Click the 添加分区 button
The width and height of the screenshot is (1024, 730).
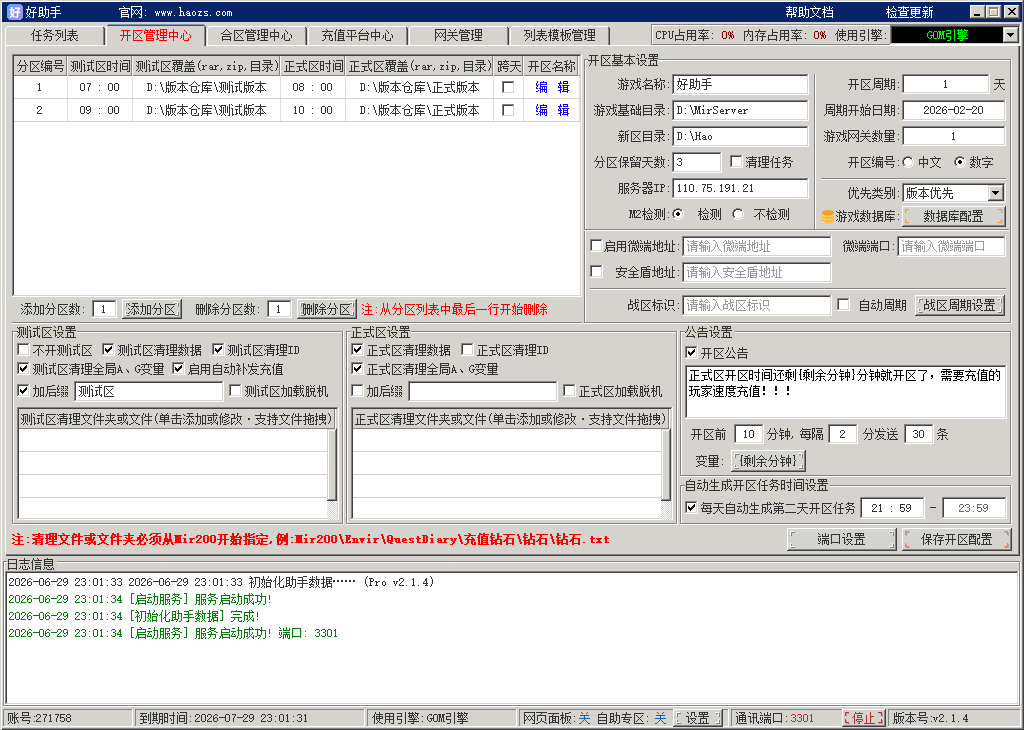pos(152,309)
